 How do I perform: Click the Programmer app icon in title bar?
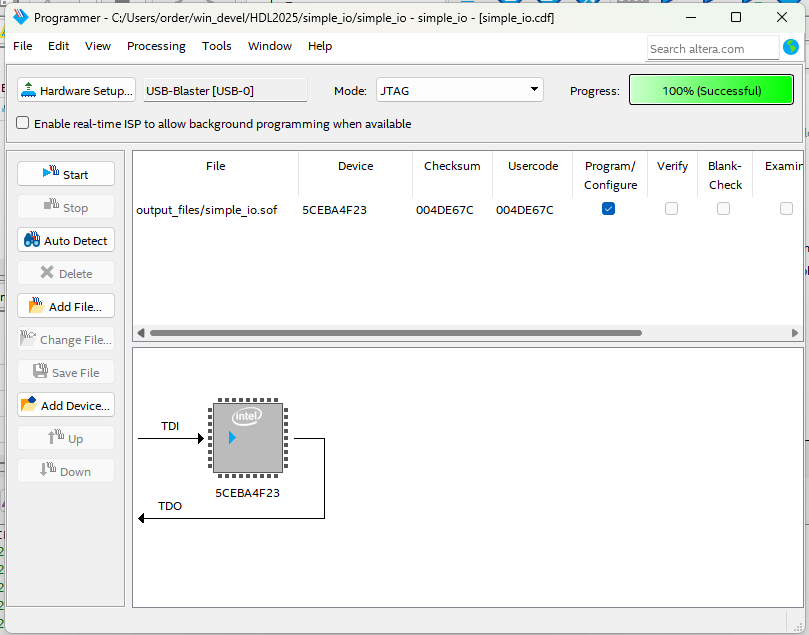pyautogui.click(x=21, y=17)
